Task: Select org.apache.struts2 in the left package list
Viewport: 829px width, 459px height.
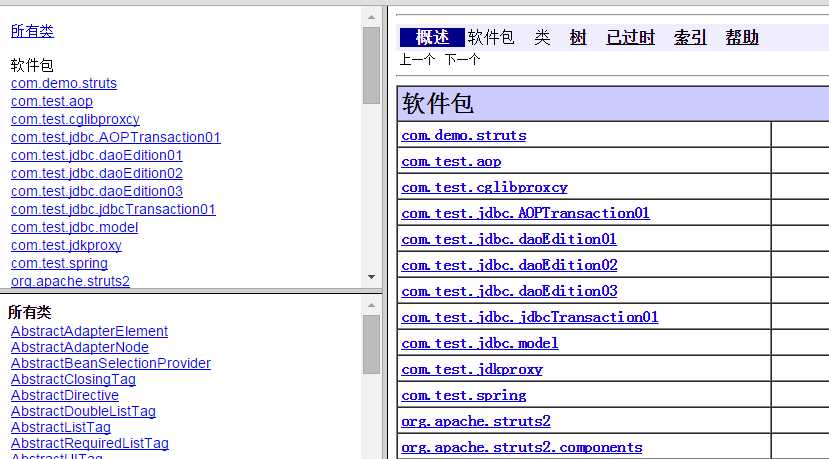Action: point(70,281)
